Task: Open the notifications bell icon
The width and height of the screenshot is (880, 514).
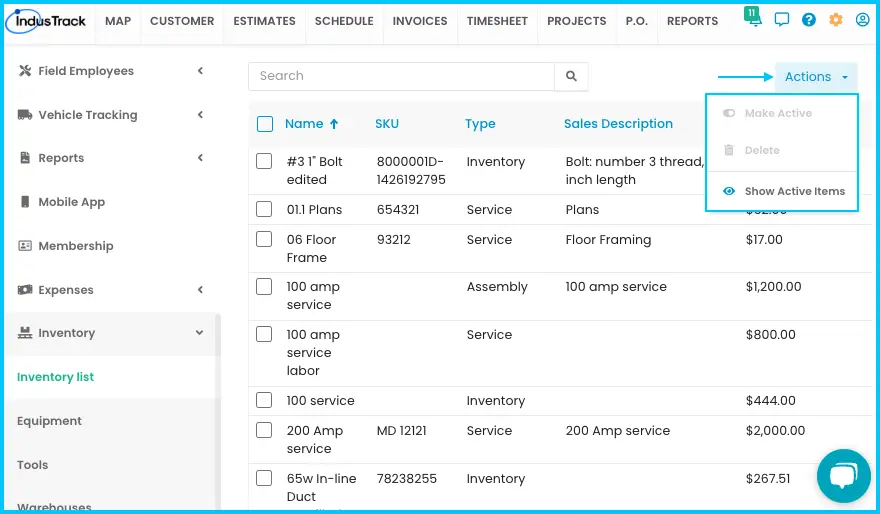Action: (754, 18)
